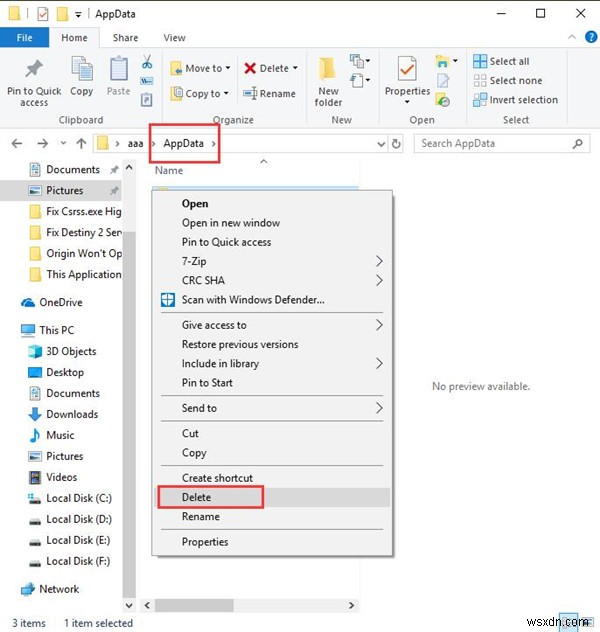Viewport: 600px width, 632px height.
Task: Expand the Delete dropdown arrow in ribbon
Action: tap(295, 68)
